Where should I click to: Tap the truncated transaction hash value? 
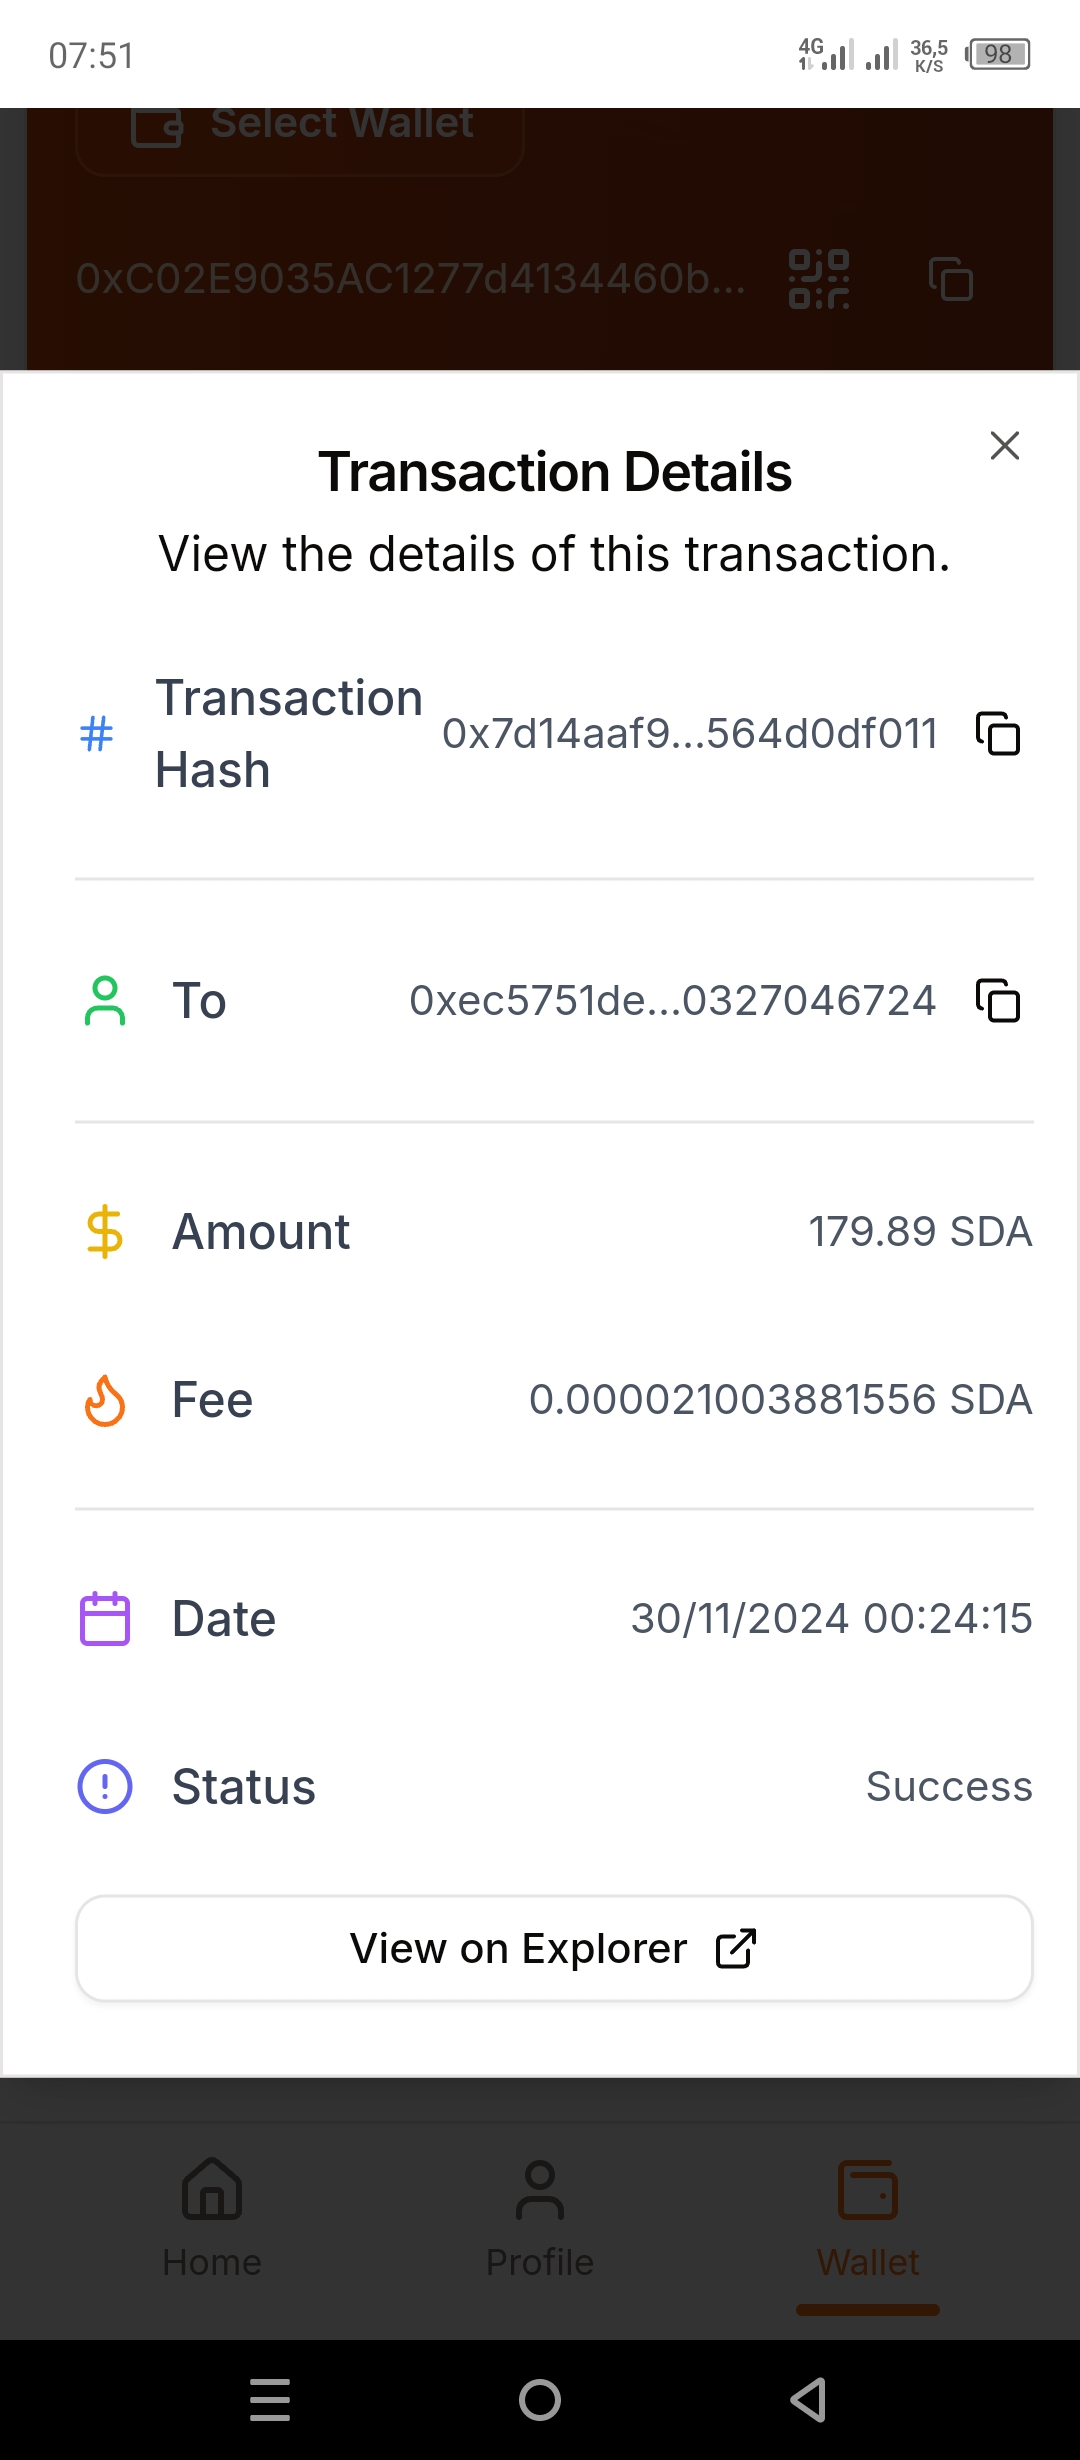coord(690,733)
